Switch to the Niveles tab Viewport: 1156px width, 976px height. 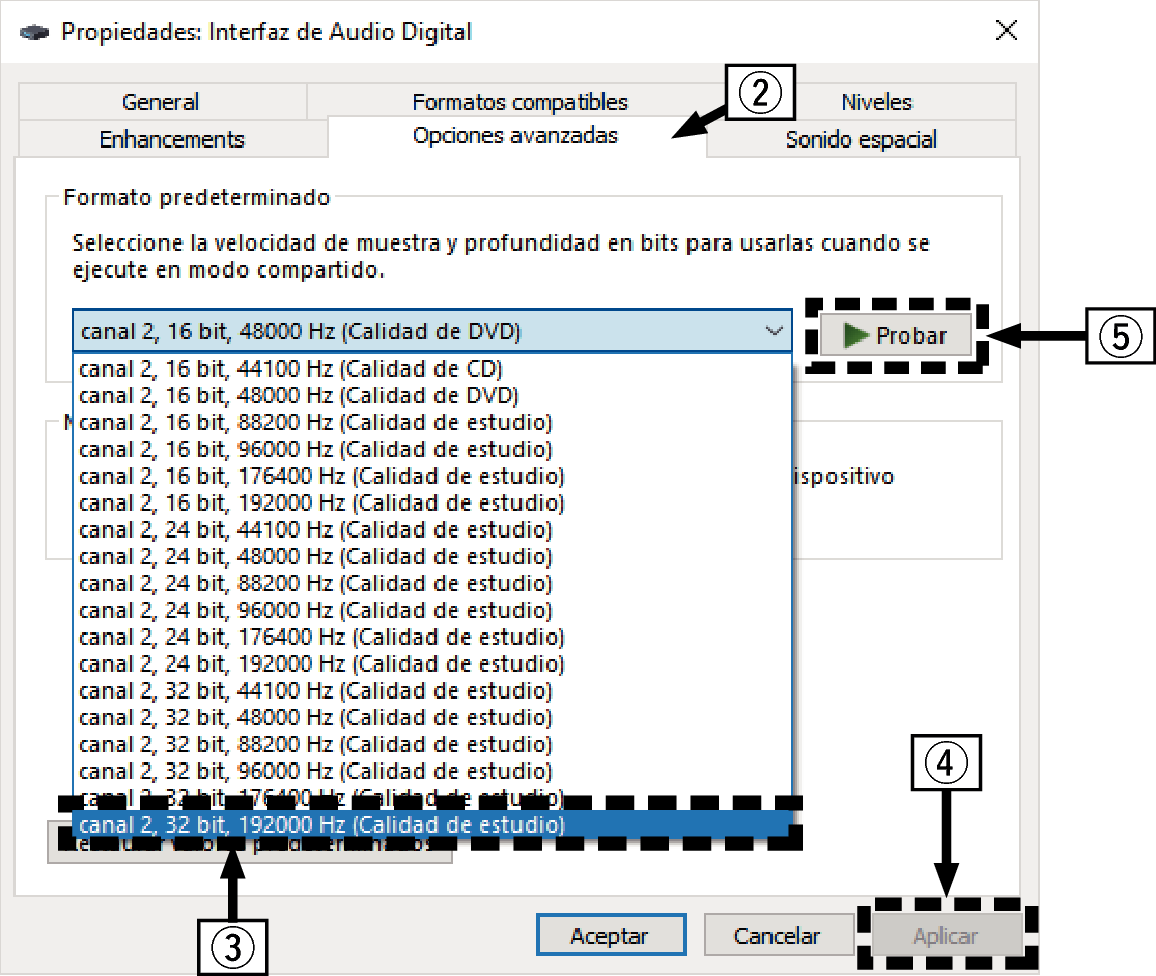point(877,101)
